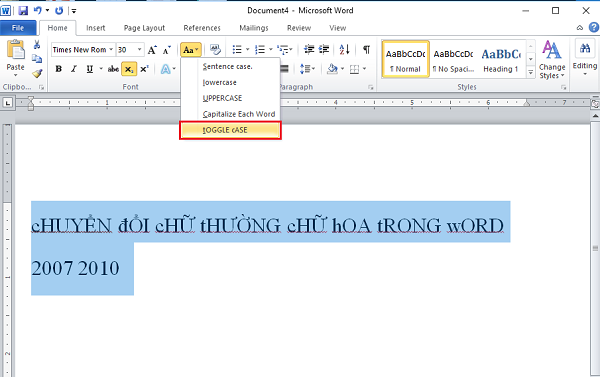Click the vertical scrollbar
The image size is (600, 377).
tap(595, 248)
